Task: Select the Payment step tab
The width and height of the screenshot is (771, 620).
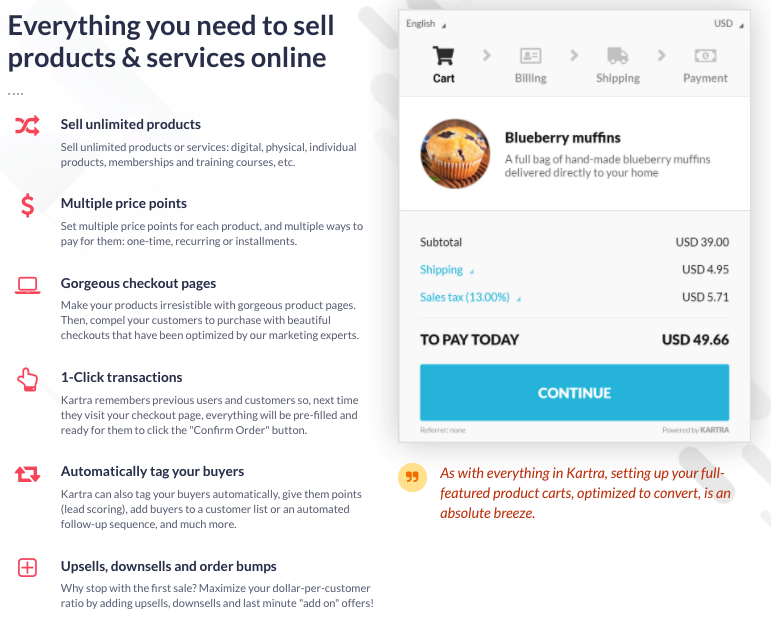Action: [x=705, y=66]
